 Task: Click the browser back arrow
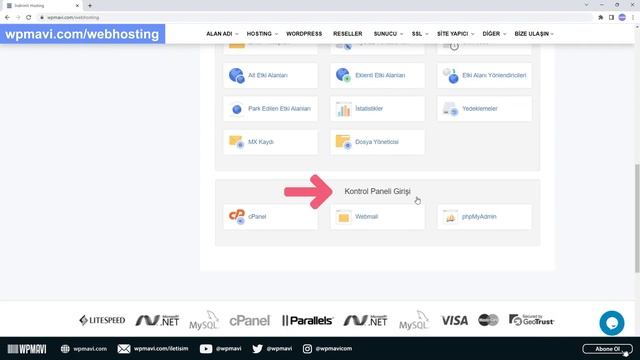7,18
